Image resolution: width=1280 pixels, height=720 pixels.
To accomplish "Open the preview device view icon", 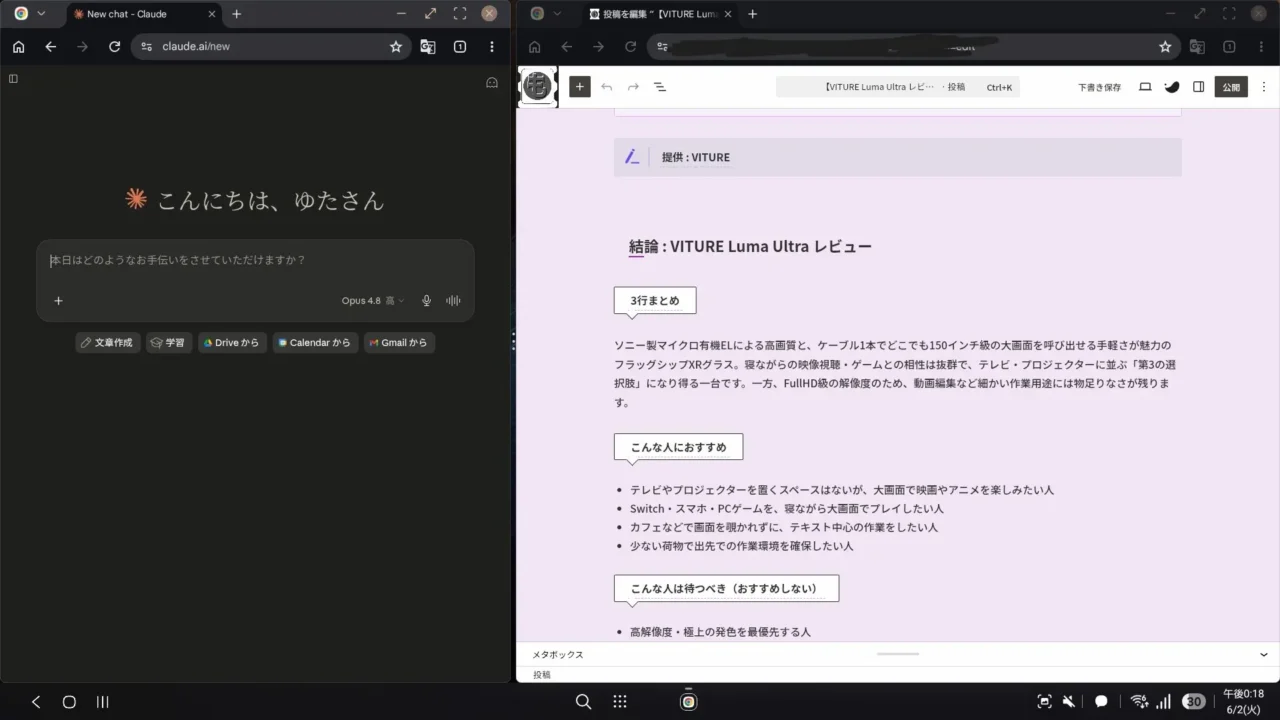I will (1145, 87).
